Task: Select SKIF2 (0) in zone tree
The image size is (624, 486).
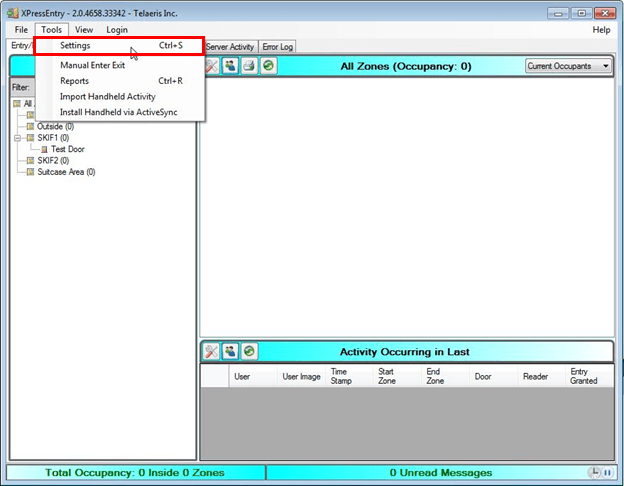Action: point(53,160)
